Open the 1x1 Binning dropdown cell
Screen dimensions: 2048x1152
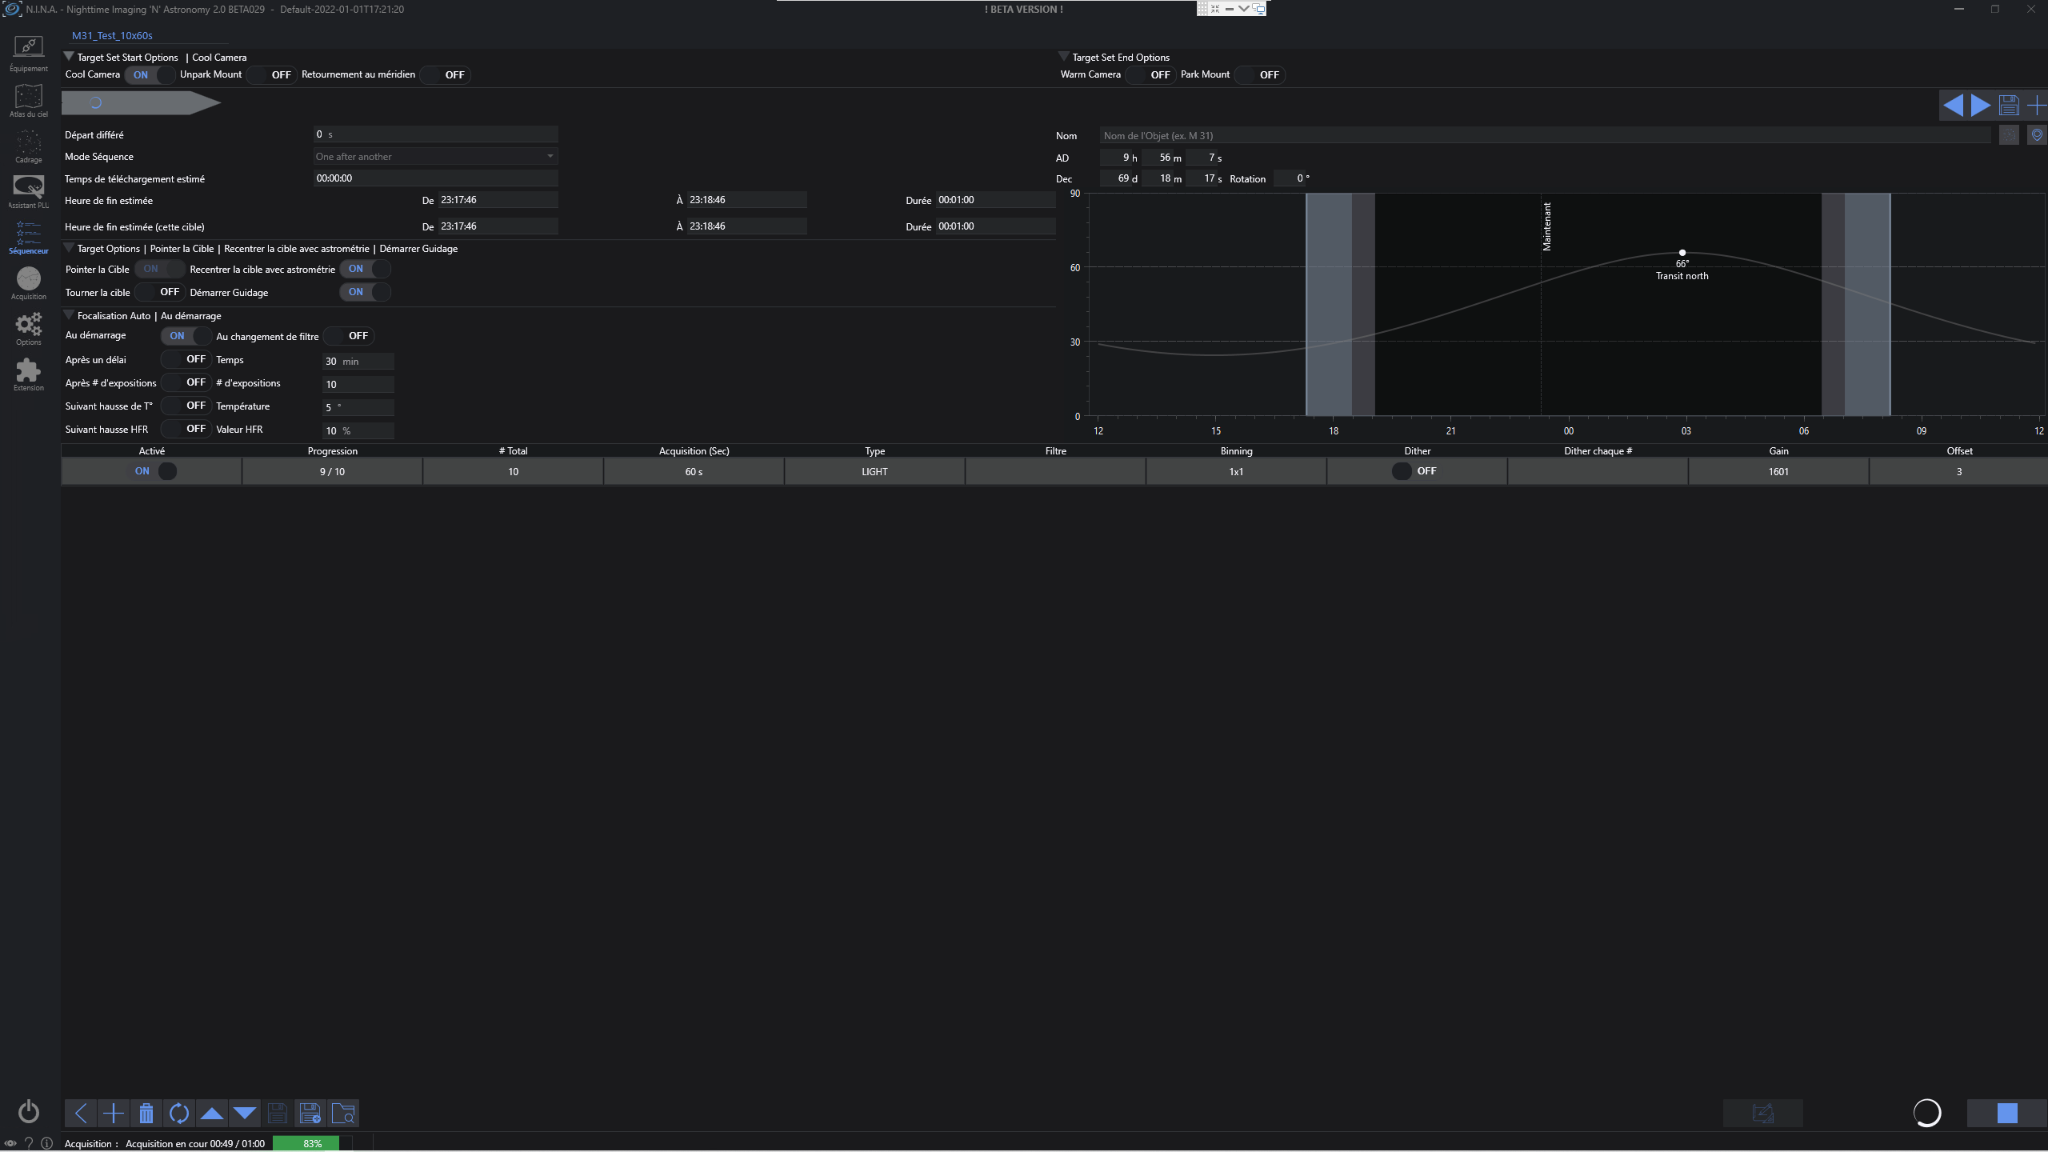pos(1236,471)
